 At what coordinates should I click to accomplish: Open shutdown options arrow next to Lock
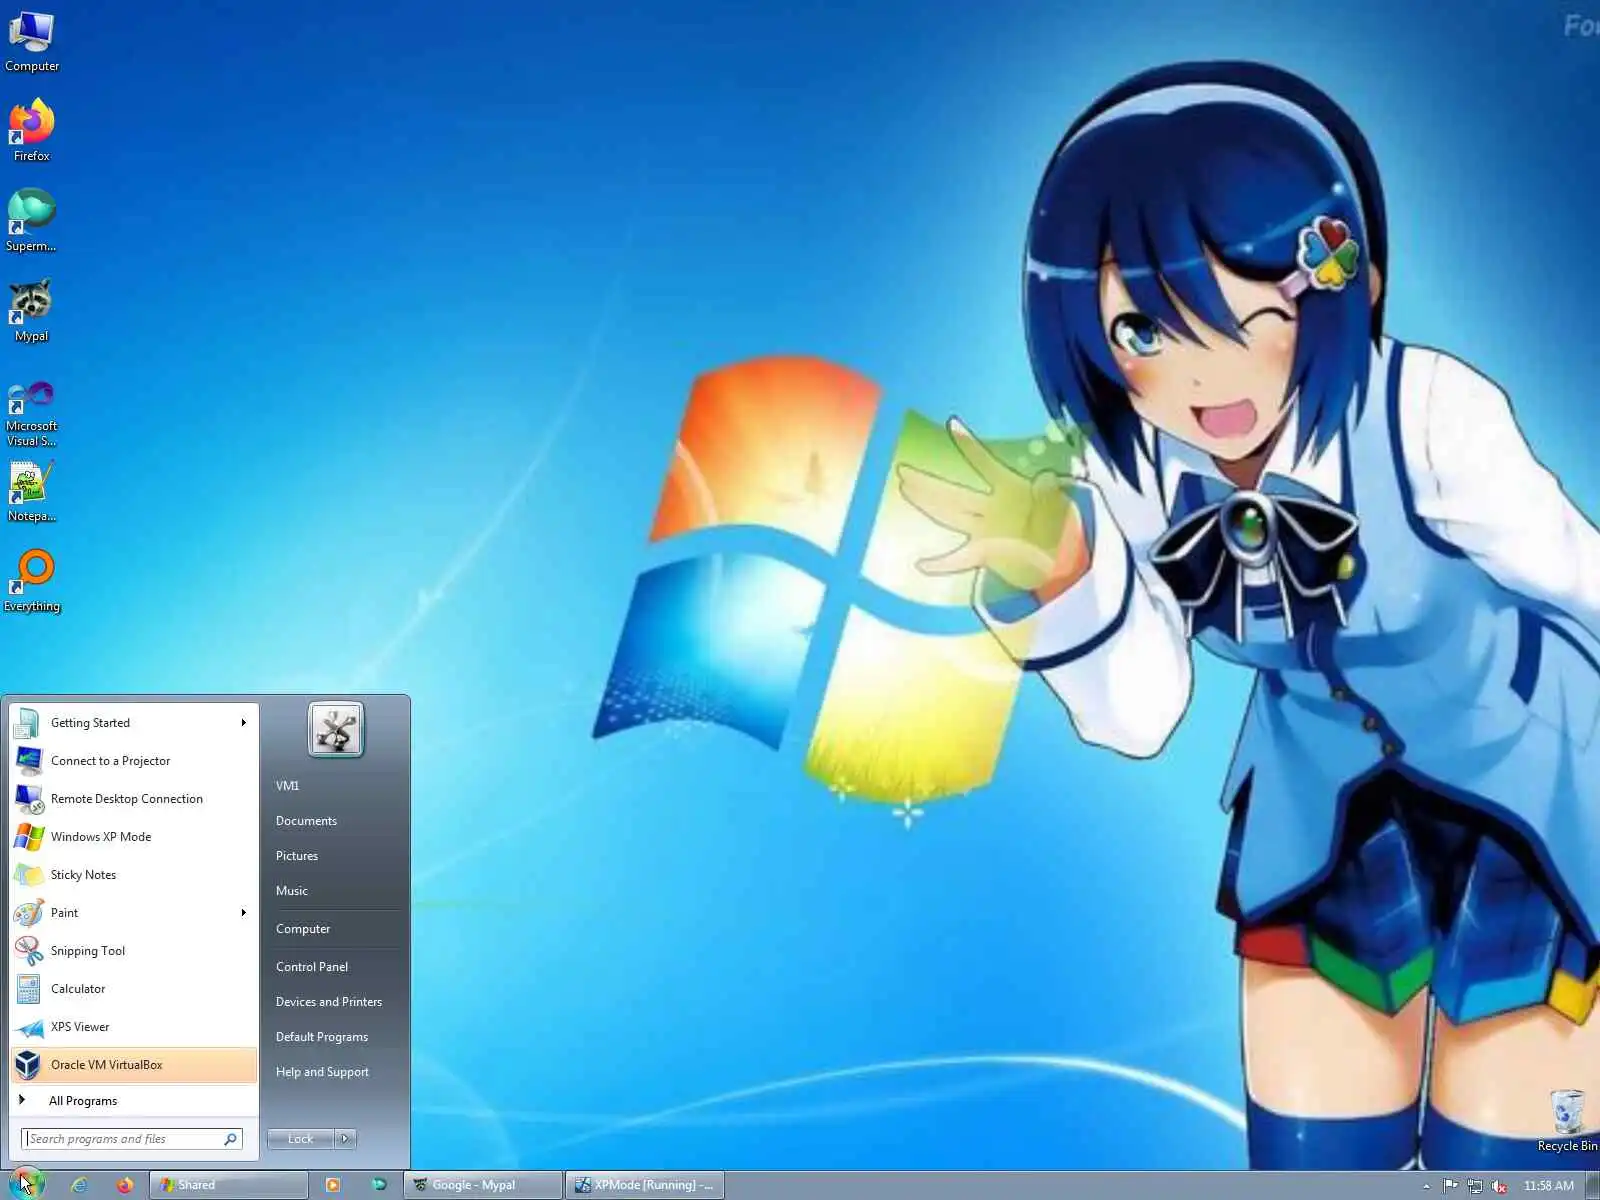coord(345,1139)
